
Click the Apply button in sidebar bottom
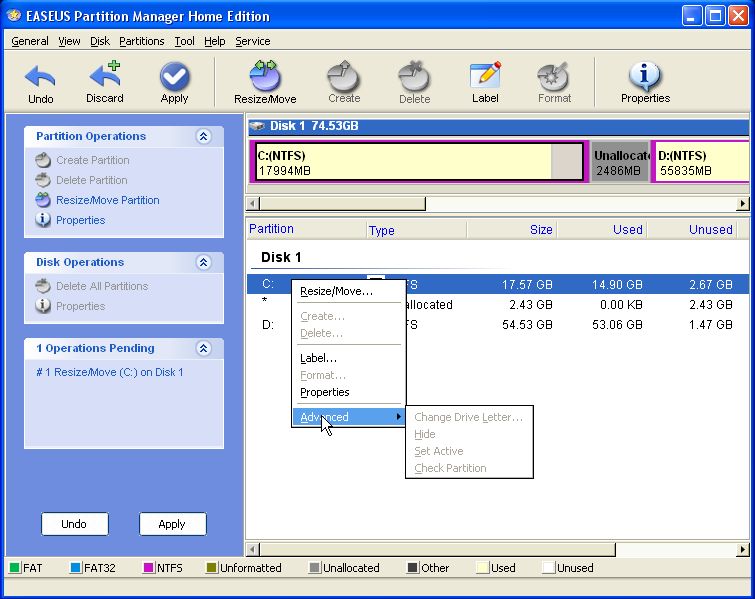click(x=172, y=524)
